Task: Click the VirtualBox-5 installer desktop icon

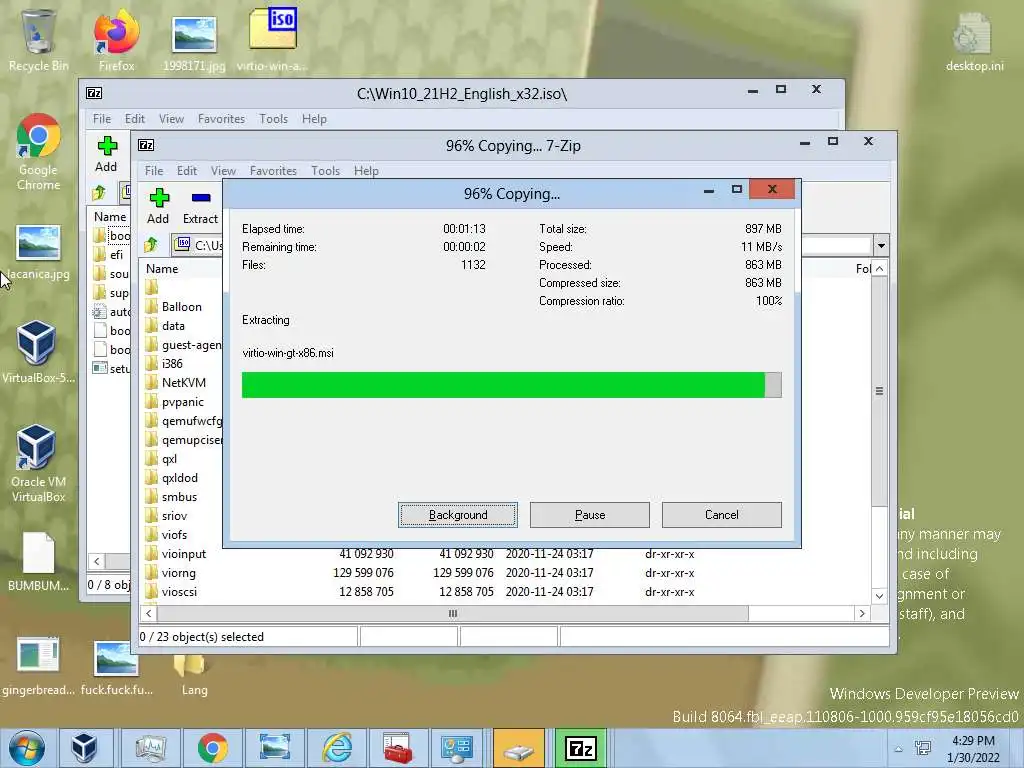Action: click(37, 351)
